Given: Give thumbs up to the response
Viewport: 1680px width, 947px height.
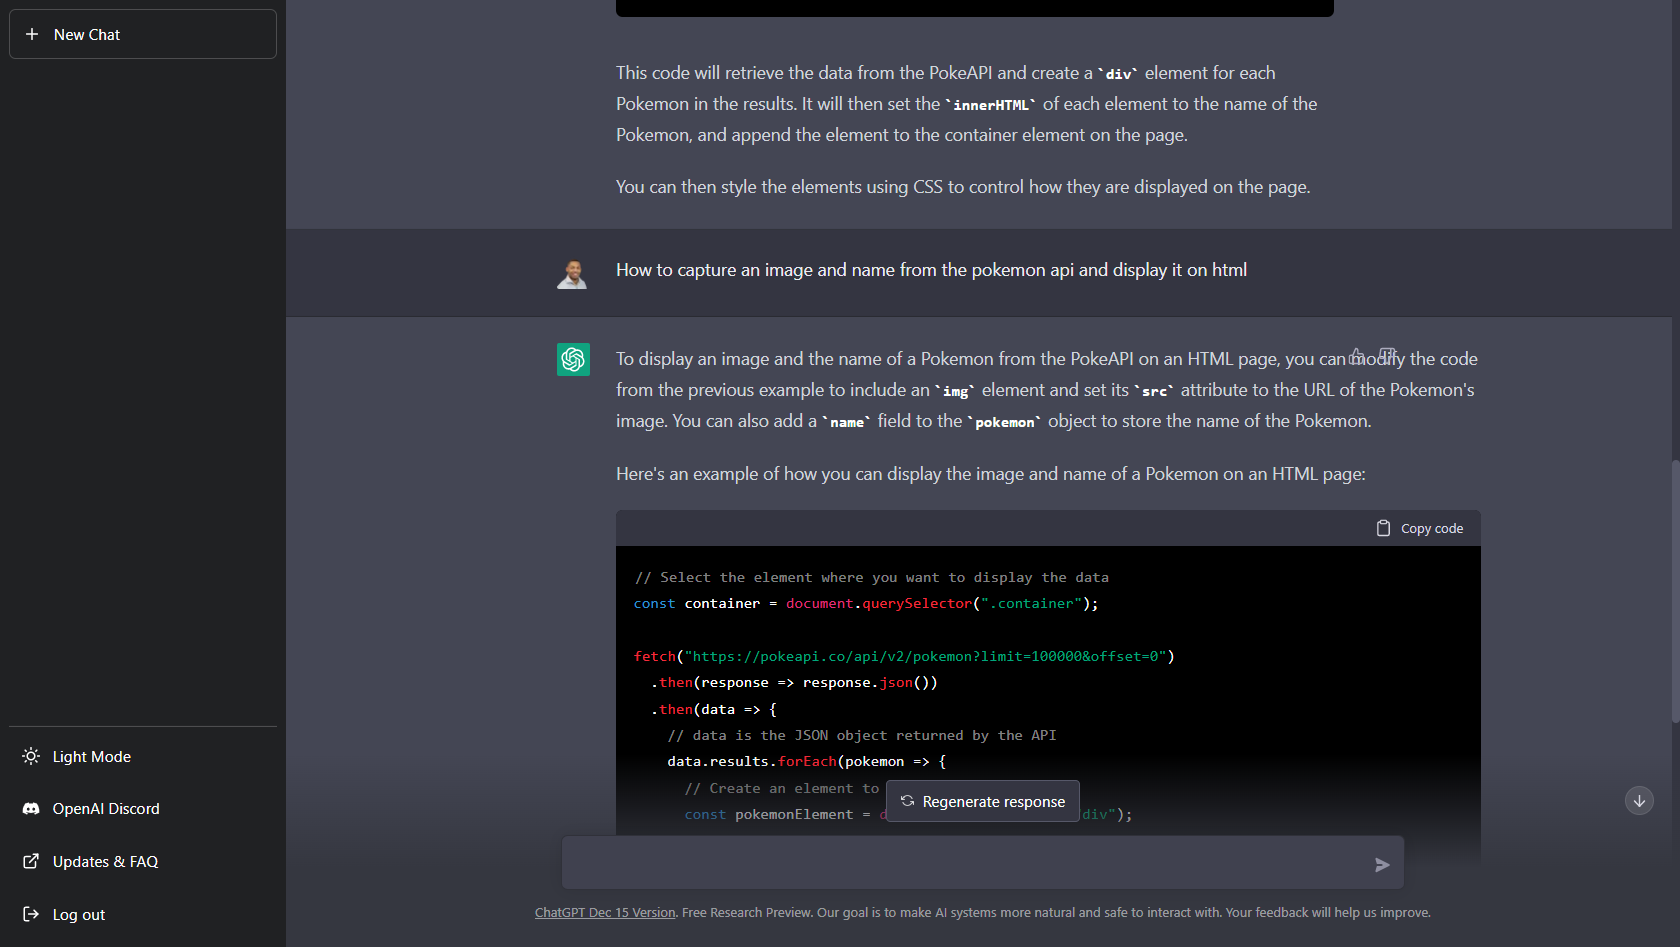Looking at the screenshot, I should 1357,356.
